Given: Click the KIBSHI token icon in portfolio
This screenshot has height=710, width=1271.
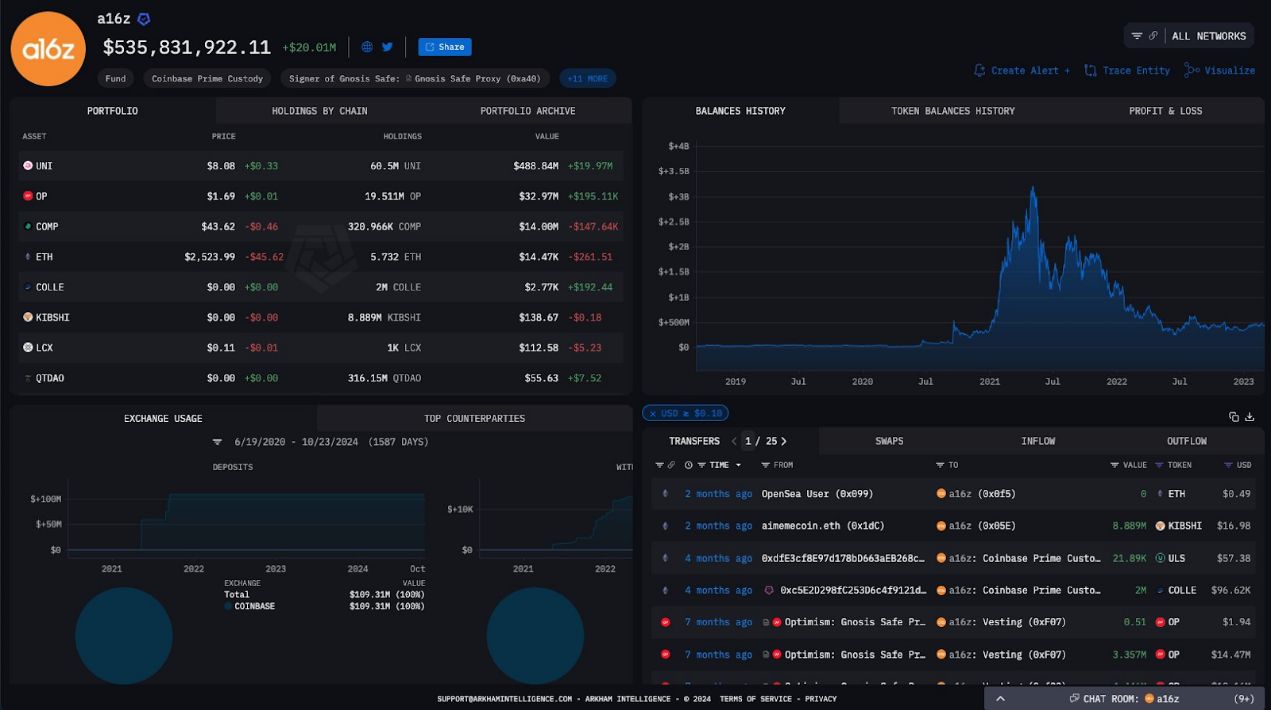Looking at the screenshot, I should tap(28, 317).
